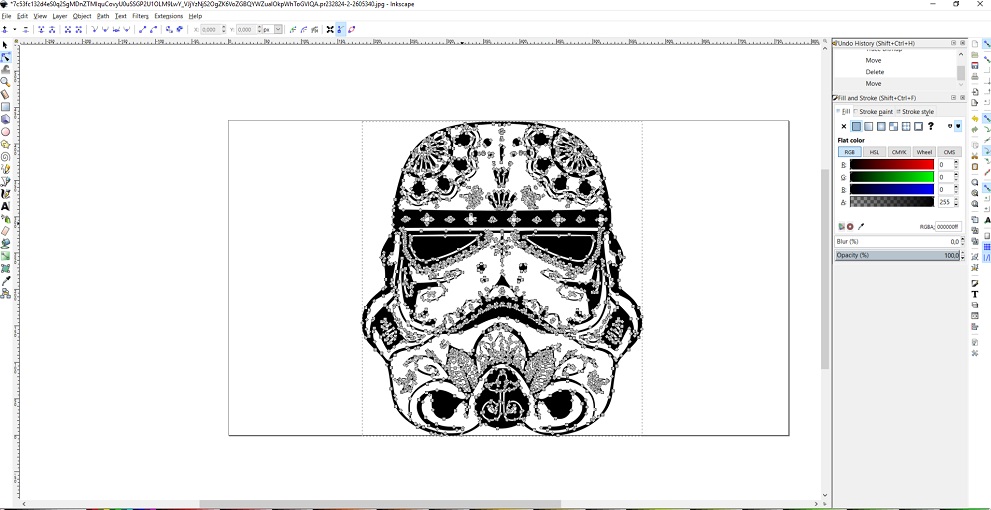Select the Wheel color mode
Image resolution: width=991 pixels, height=510 pixels.
pyautogui.click(x=924, y=152)
